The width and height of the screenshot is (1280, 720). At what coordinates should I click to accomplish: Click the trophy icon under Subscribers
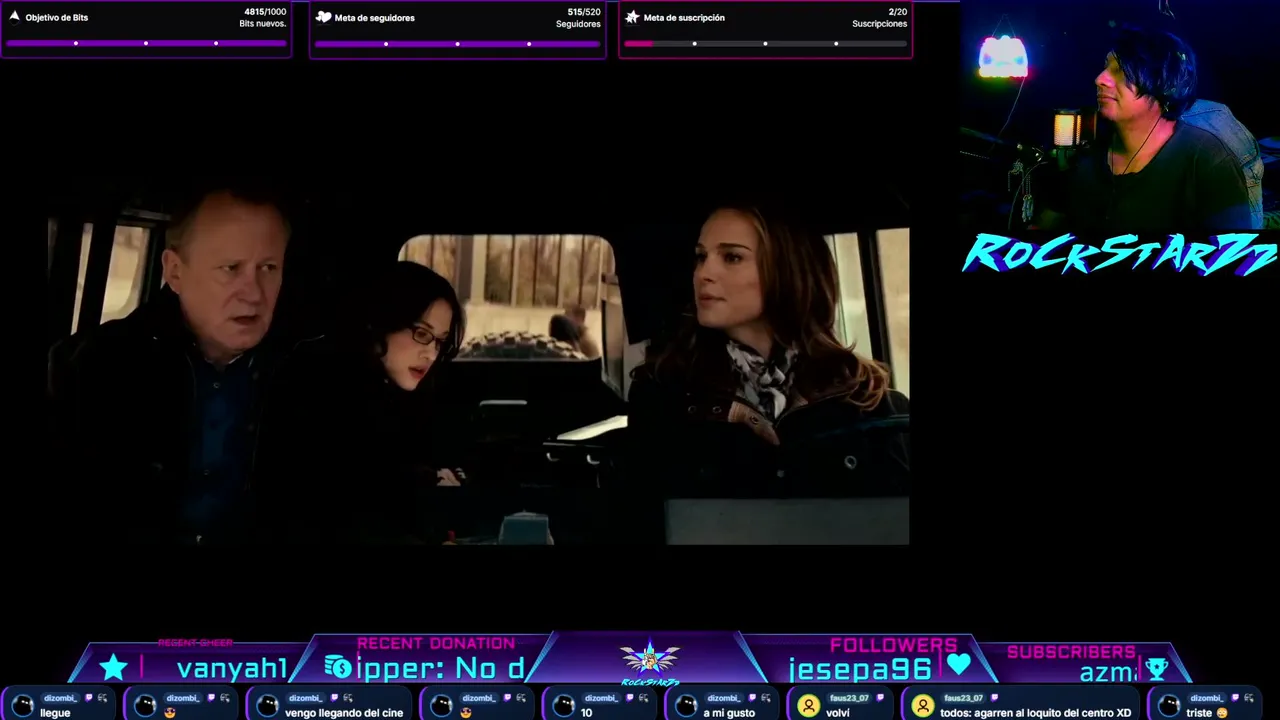point(1156,669)
